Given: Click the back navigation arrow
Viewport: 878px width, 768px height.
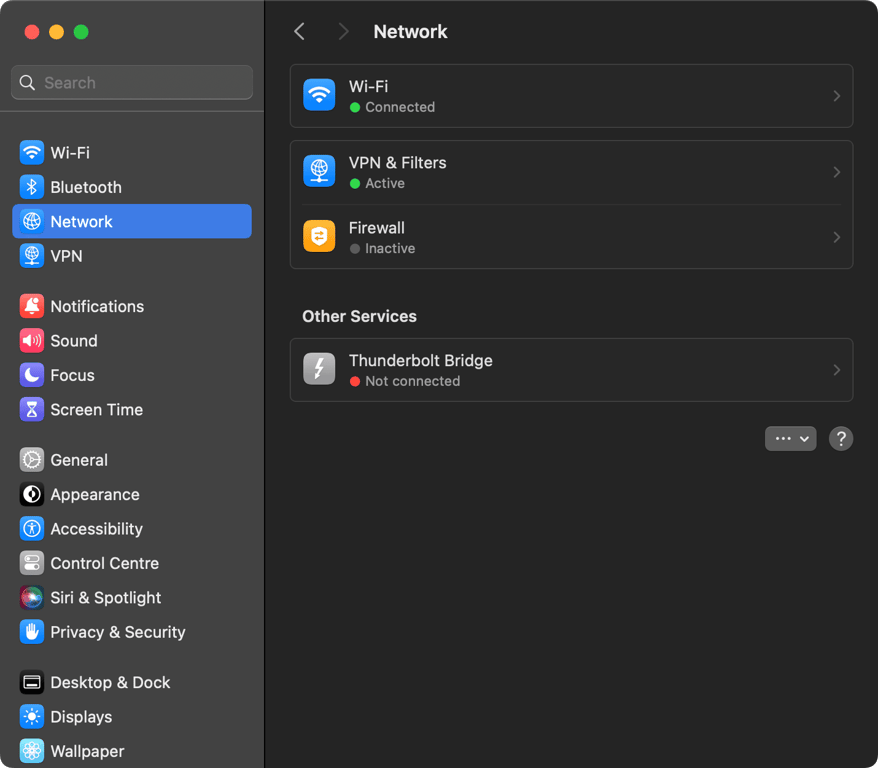Looking at the screenshot, I should click(299, 31).
